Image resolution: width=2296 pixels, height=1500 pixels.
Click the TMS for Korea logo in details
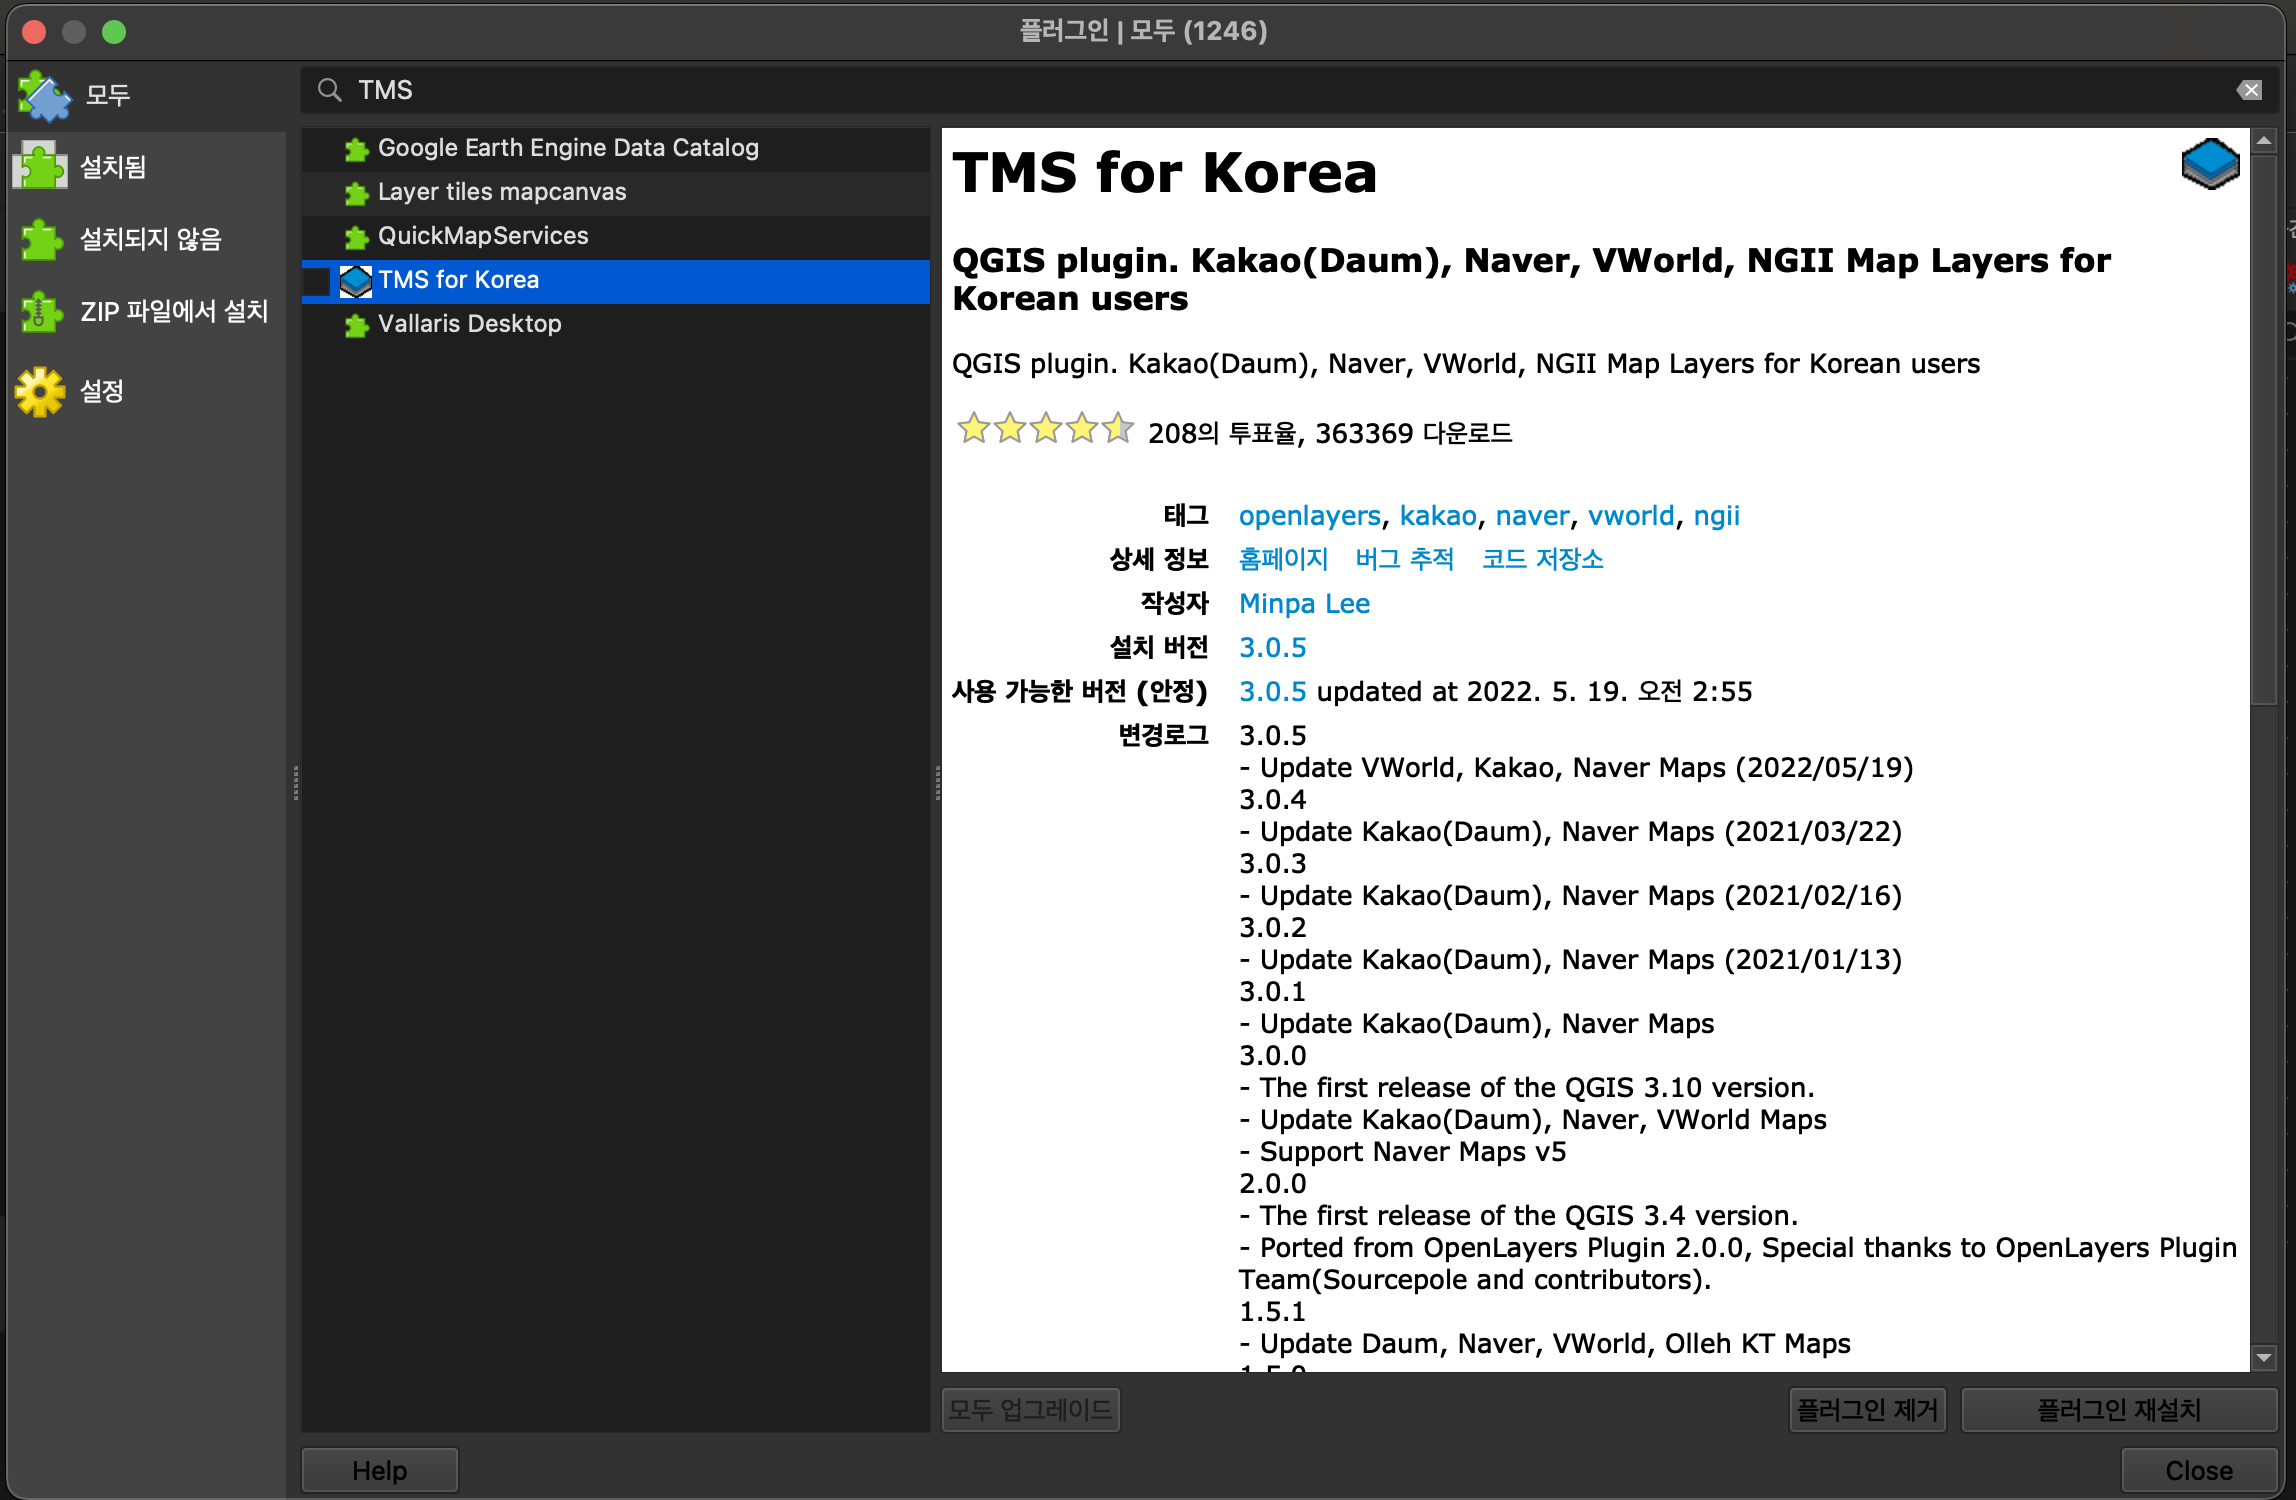point(2210,165)
